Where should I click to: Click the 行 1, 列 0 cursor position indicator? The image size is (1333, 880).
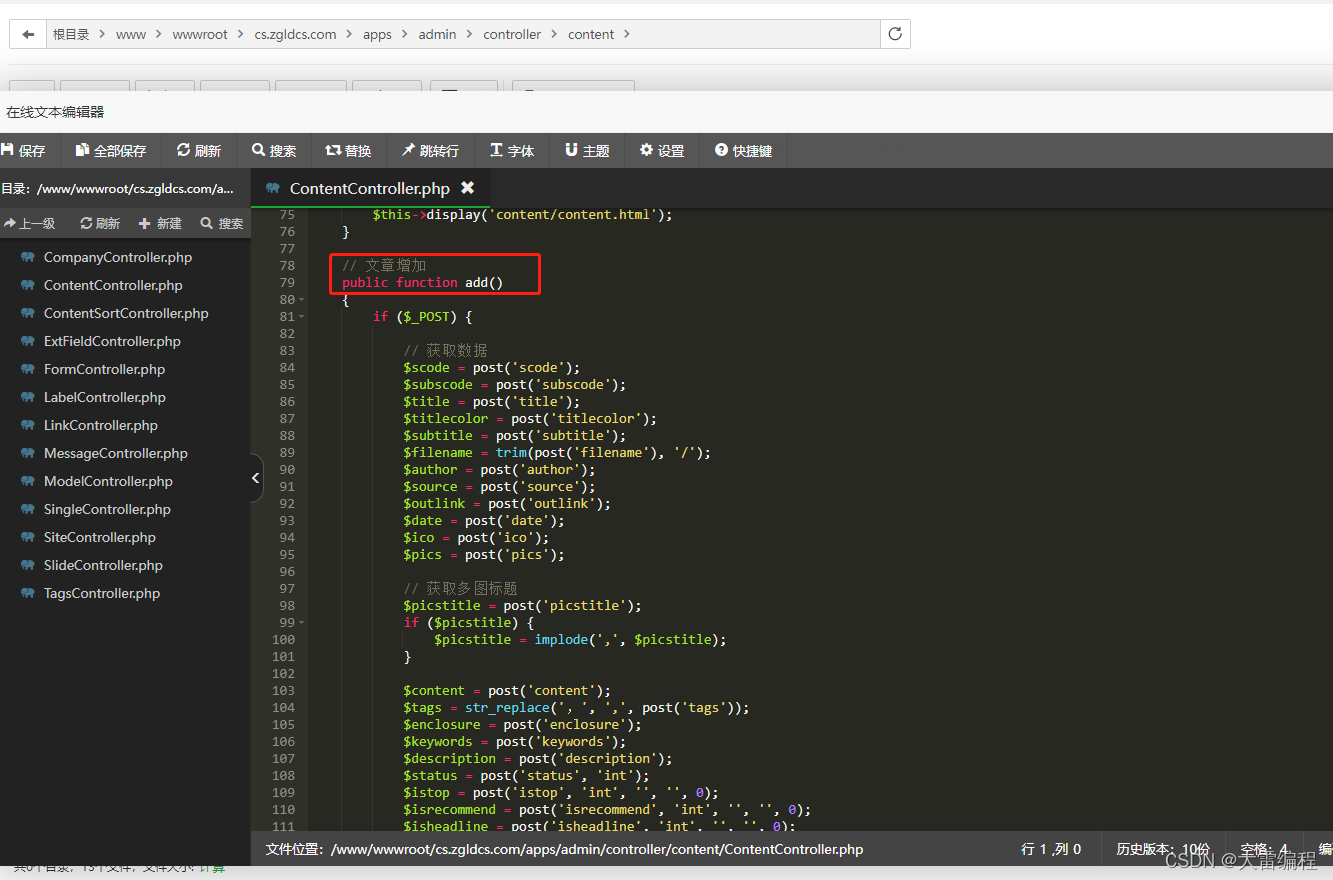(1051, 849)
